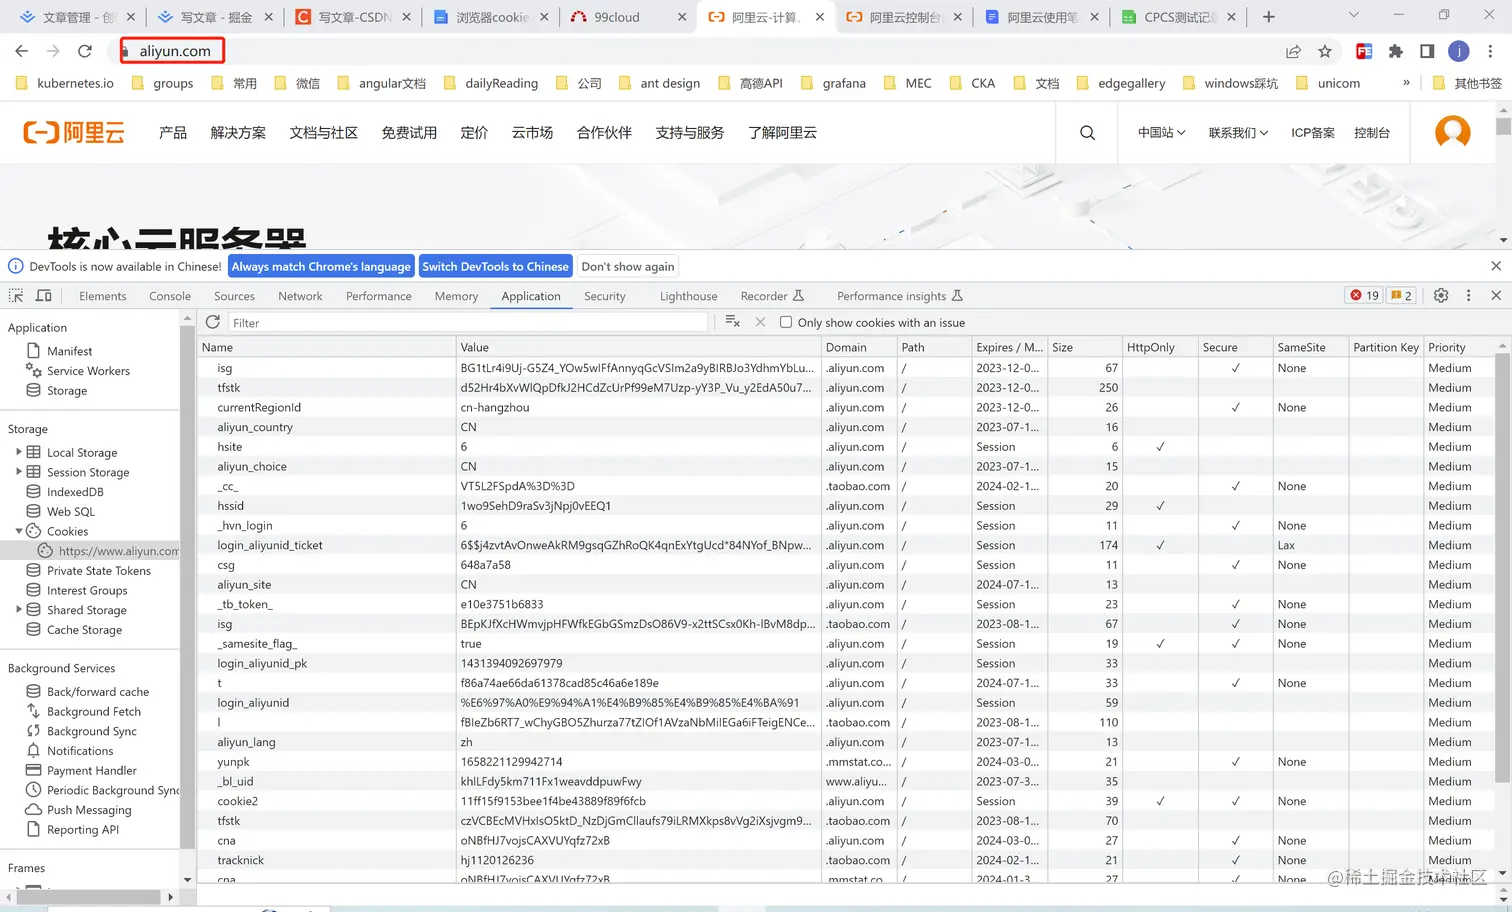Open Chrome's three-dot menu
Viewport: 1512px width, 912px height.
[x=1490, y=51]
